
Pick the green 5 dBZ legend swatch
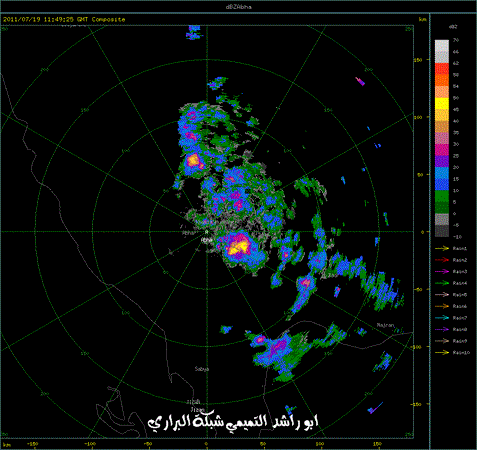tap(442, 196)
